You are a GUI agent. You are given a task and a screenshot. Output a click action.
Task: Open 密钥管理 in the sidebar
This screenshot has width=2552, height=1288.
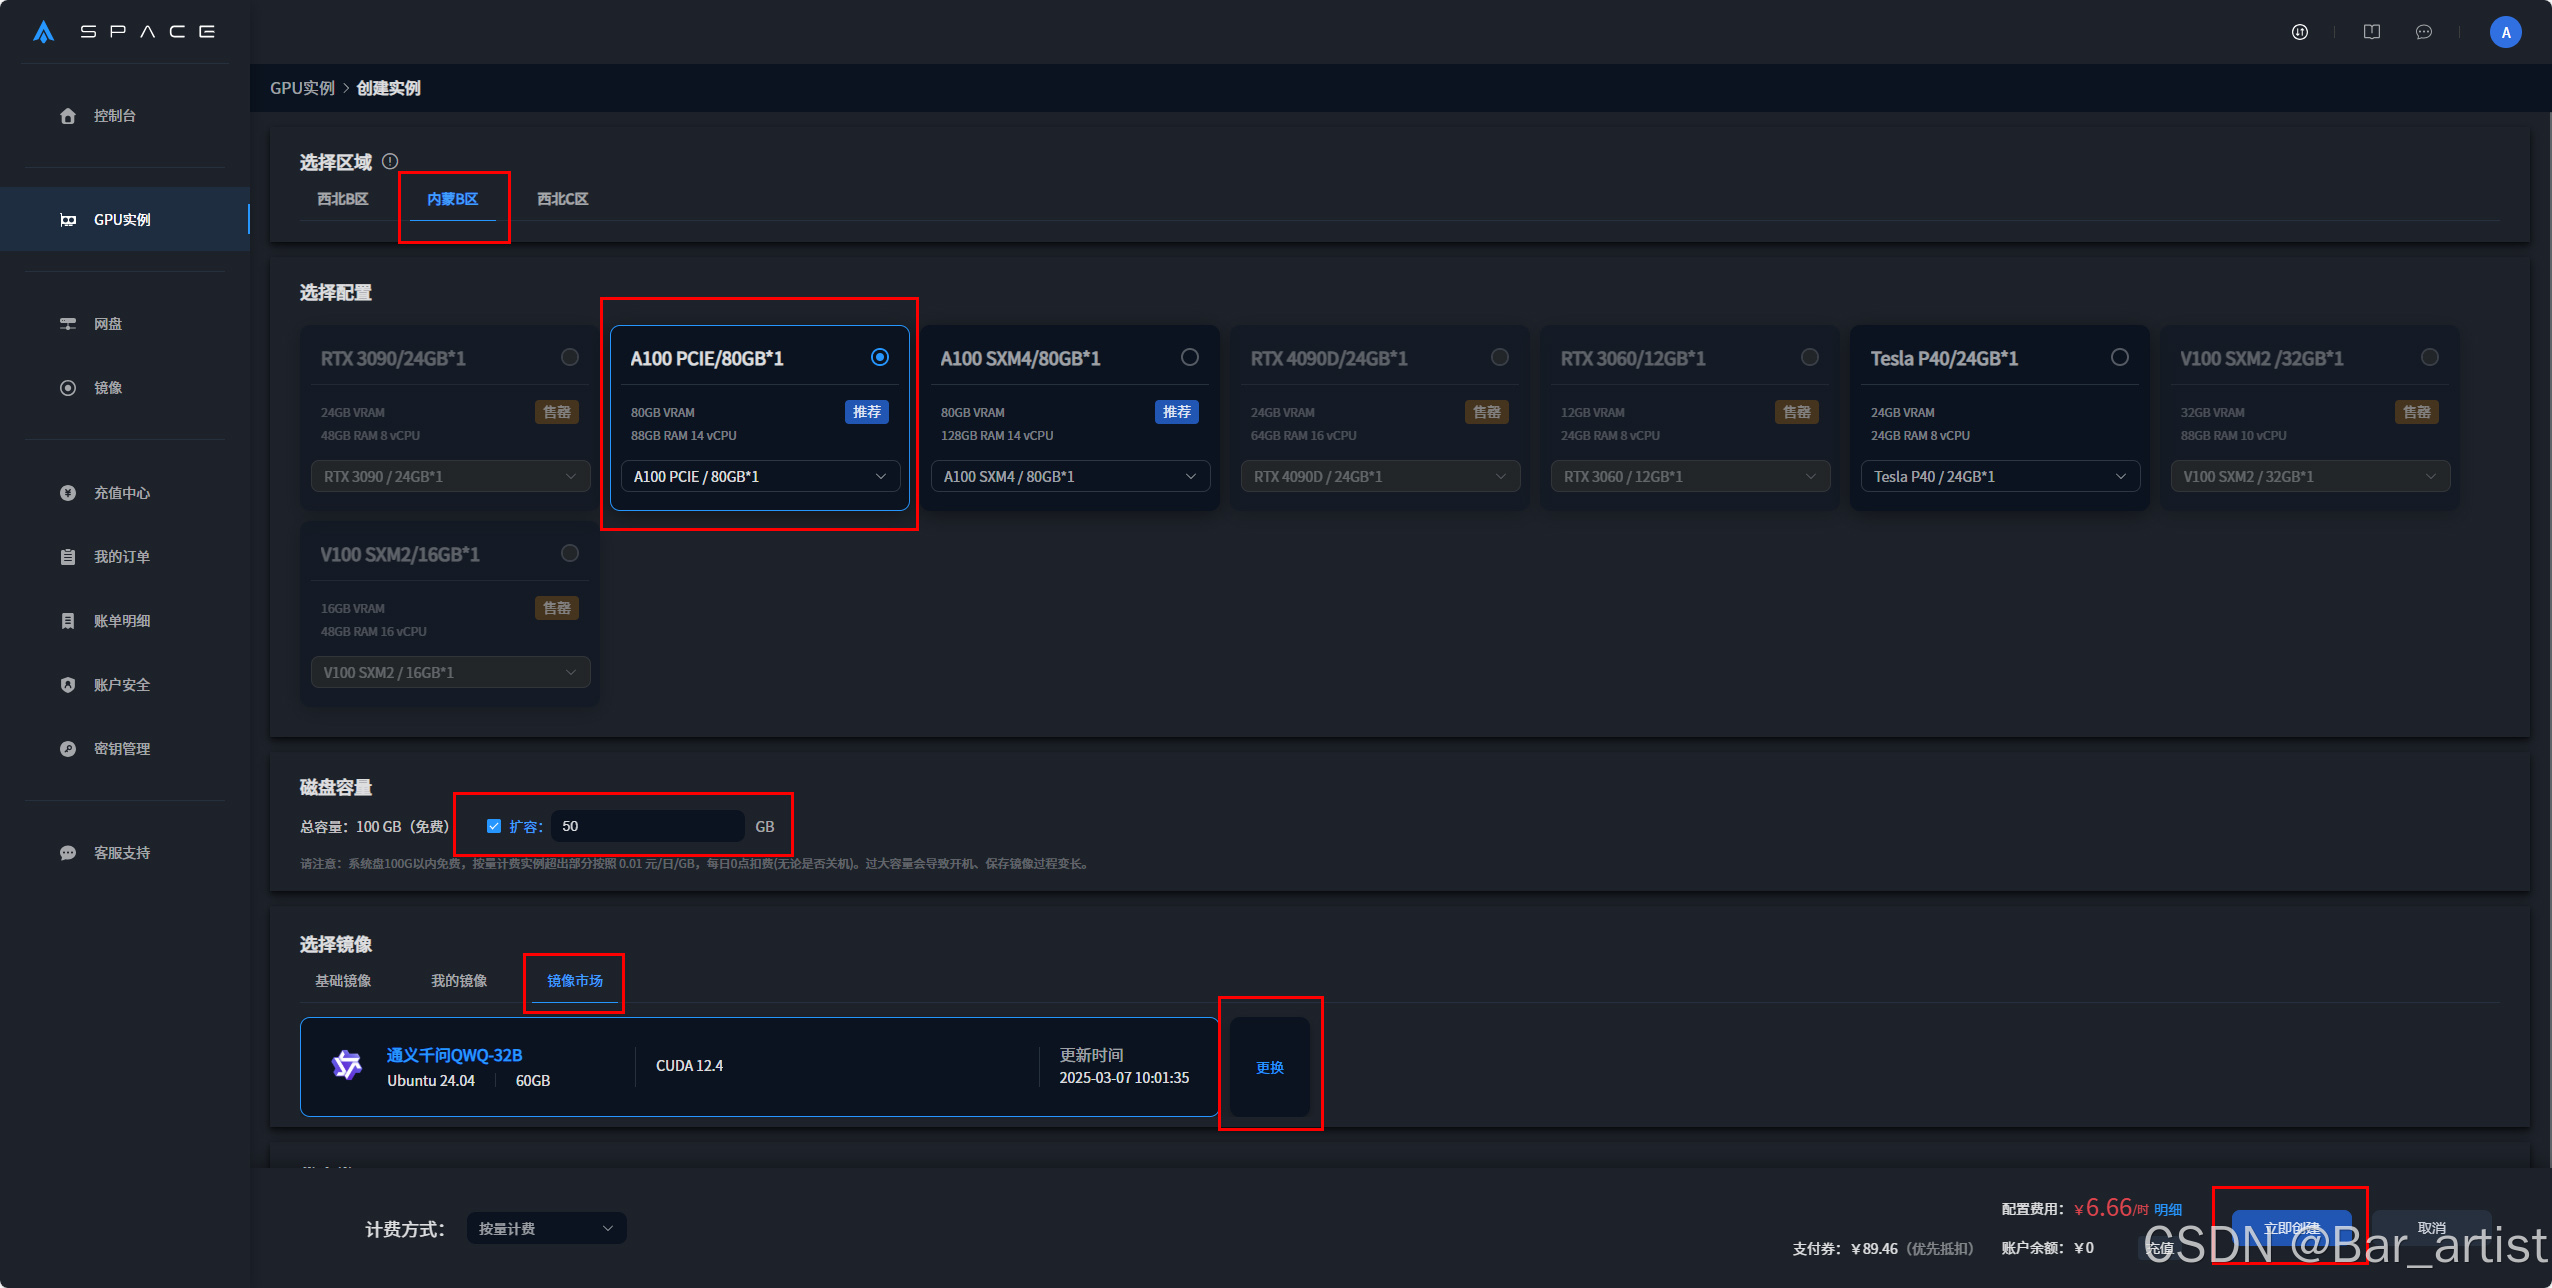tap(121, 749)
